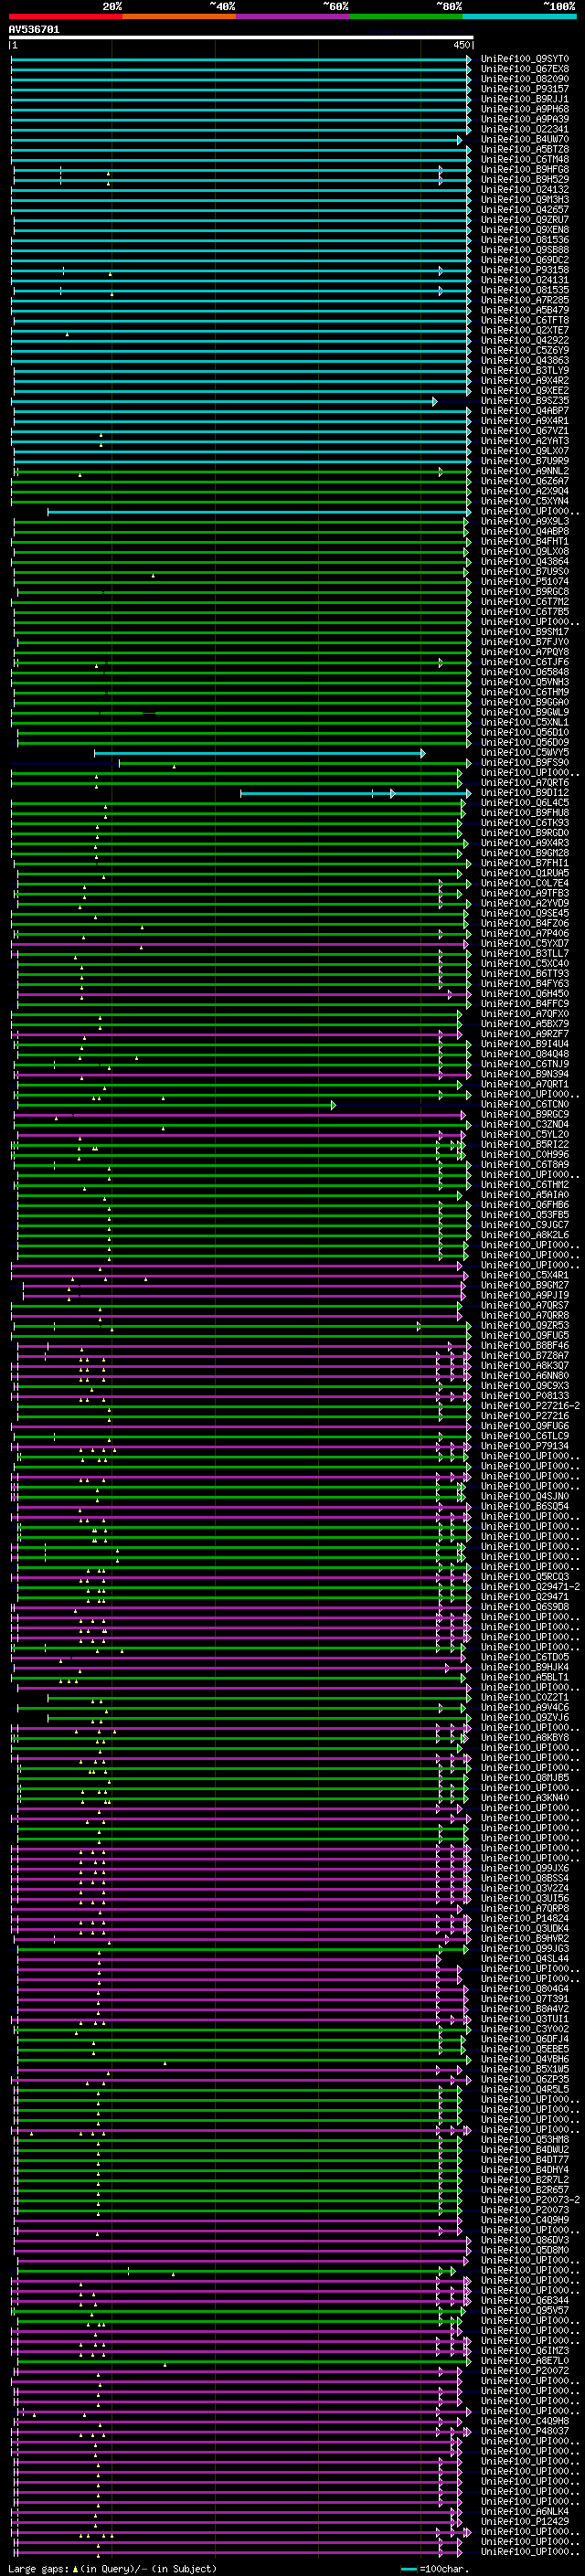Select hit UniRef100_C5XYN4
This screenshot has width=585, height=2576.
pyautogui.click(x=524, y=502)
